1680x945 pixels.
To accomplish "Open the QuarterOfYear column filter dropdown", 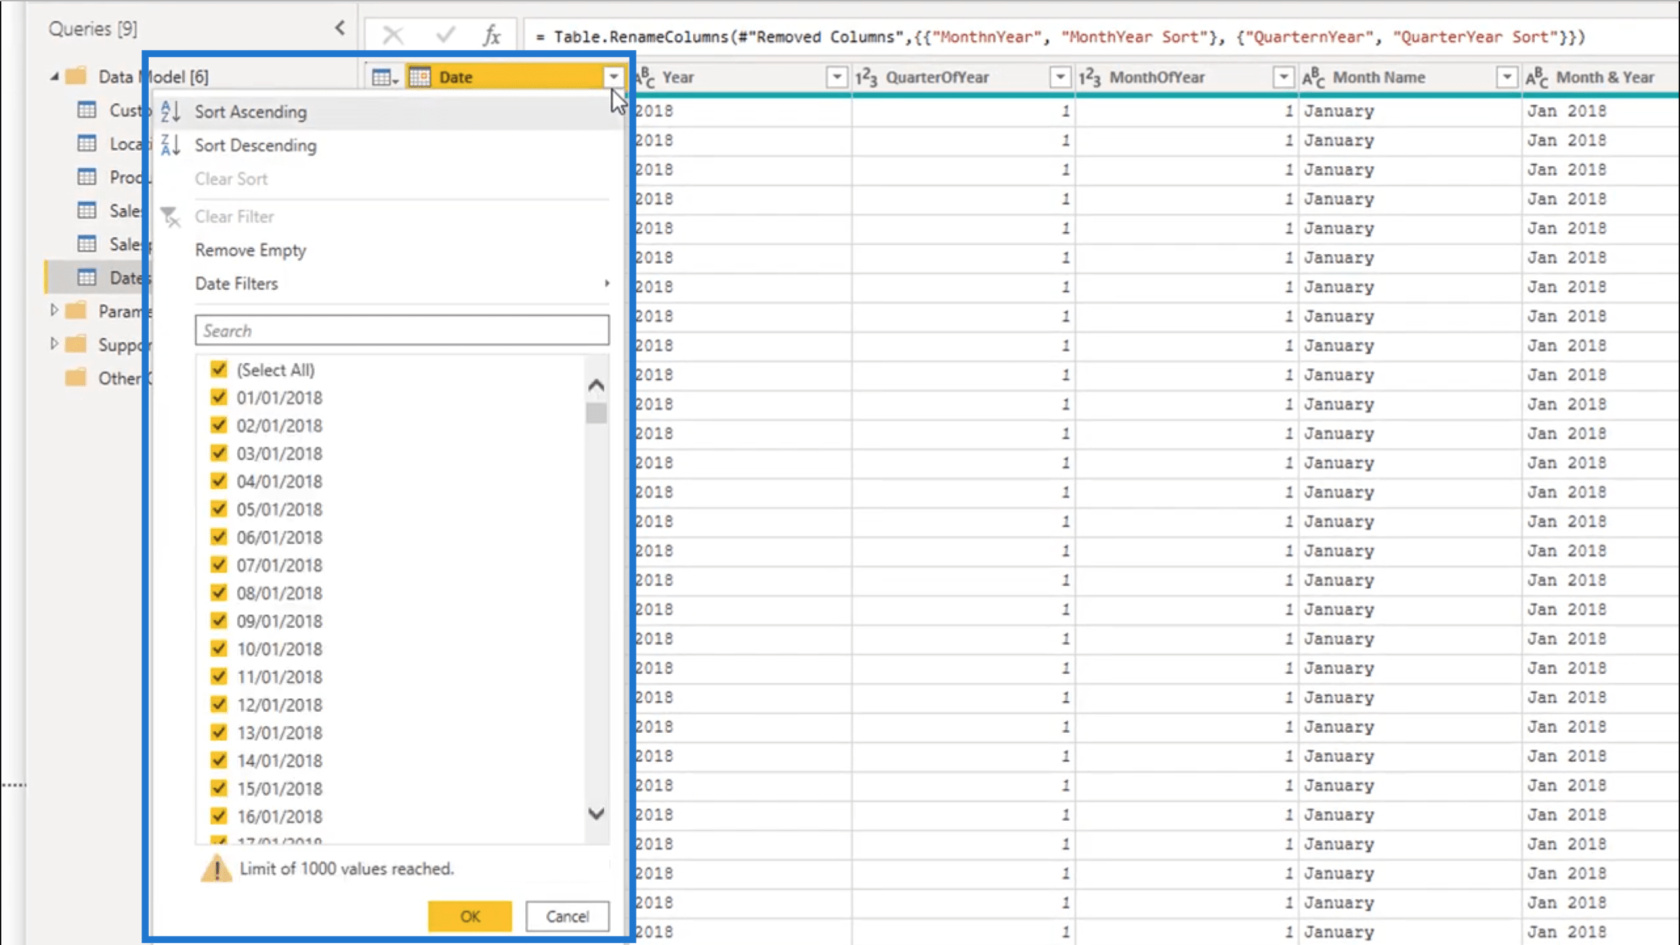I will (x=1060, y=77).
